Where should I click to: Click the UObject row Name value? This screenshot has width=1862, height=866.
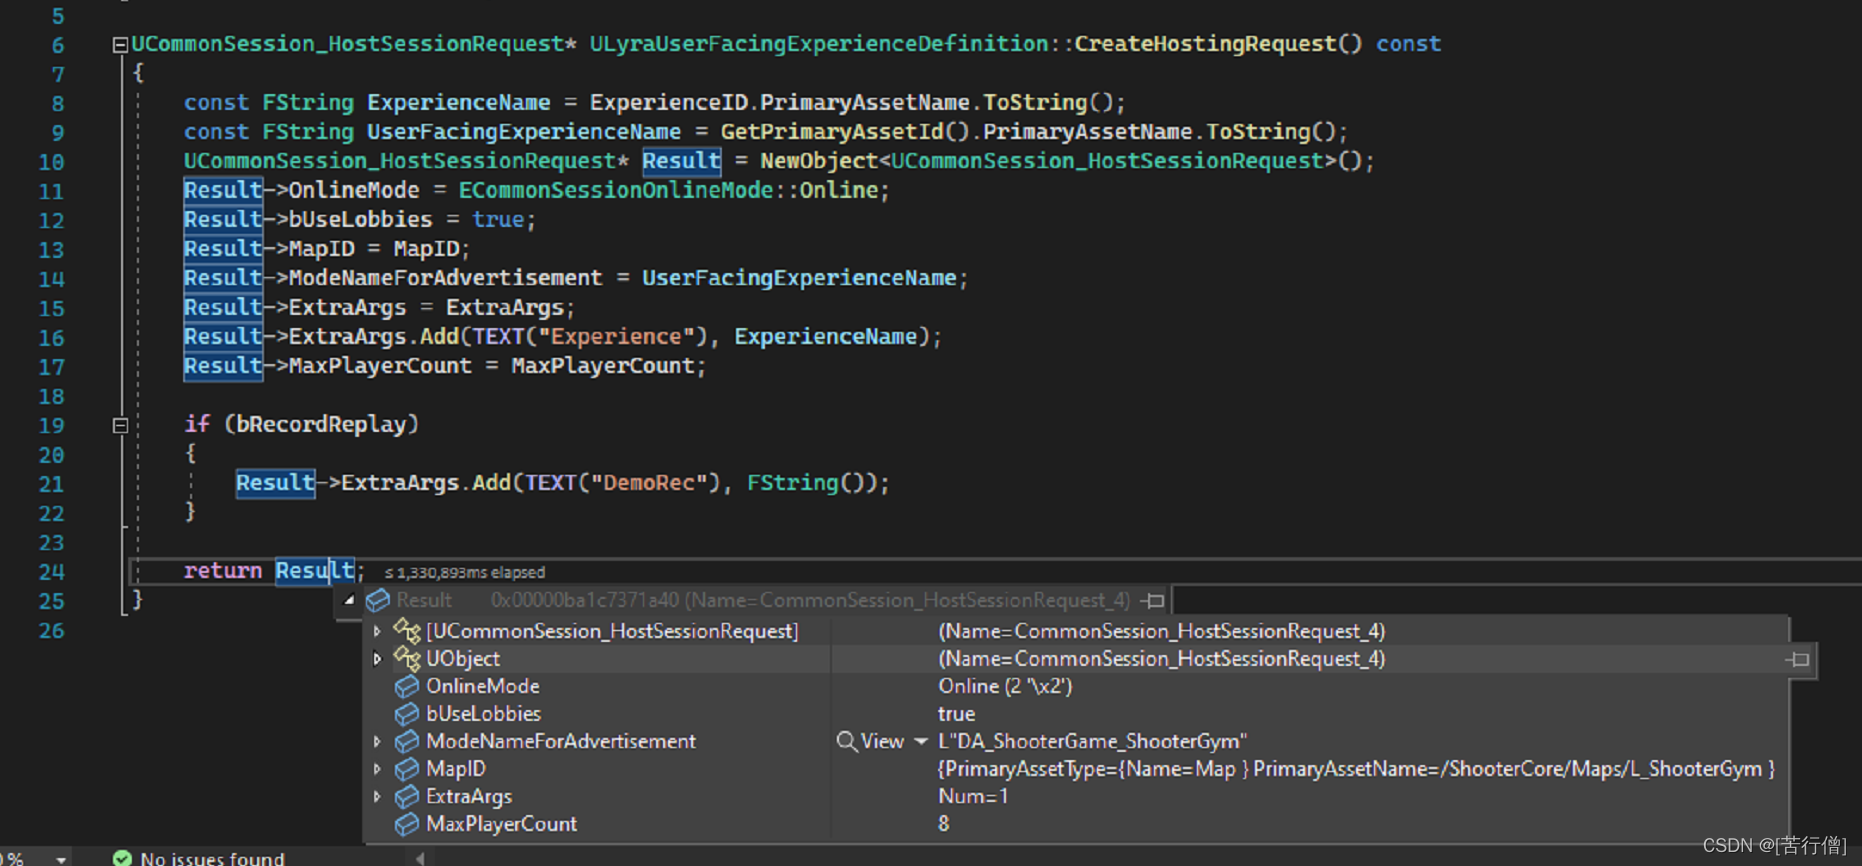click(1162, 659)
